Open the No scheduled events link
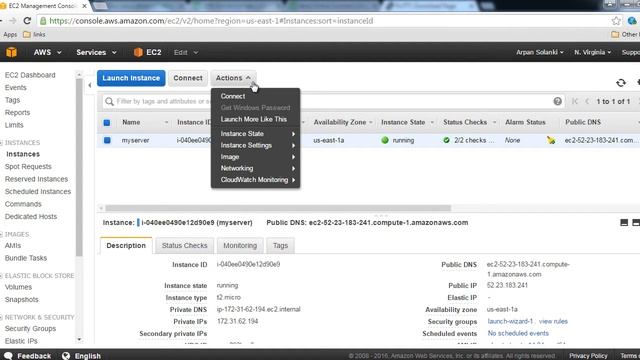Screen dimensions: 640x360 [518, 333]
